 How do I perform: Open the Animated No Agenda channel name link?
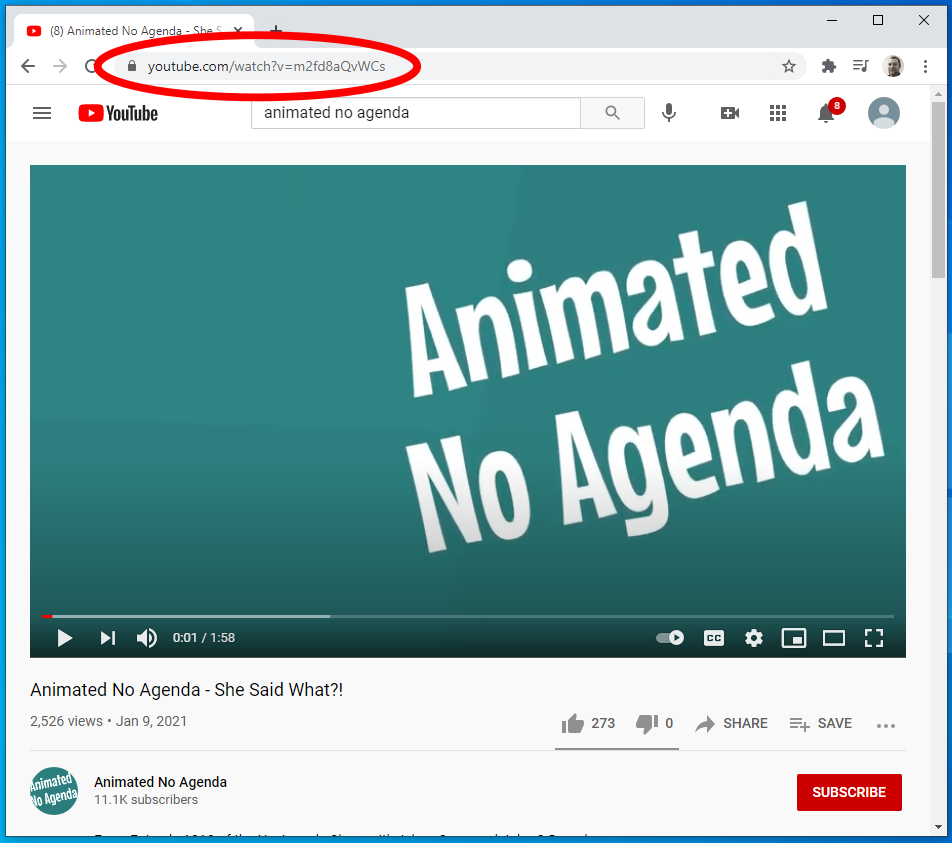tap(160, 782)
